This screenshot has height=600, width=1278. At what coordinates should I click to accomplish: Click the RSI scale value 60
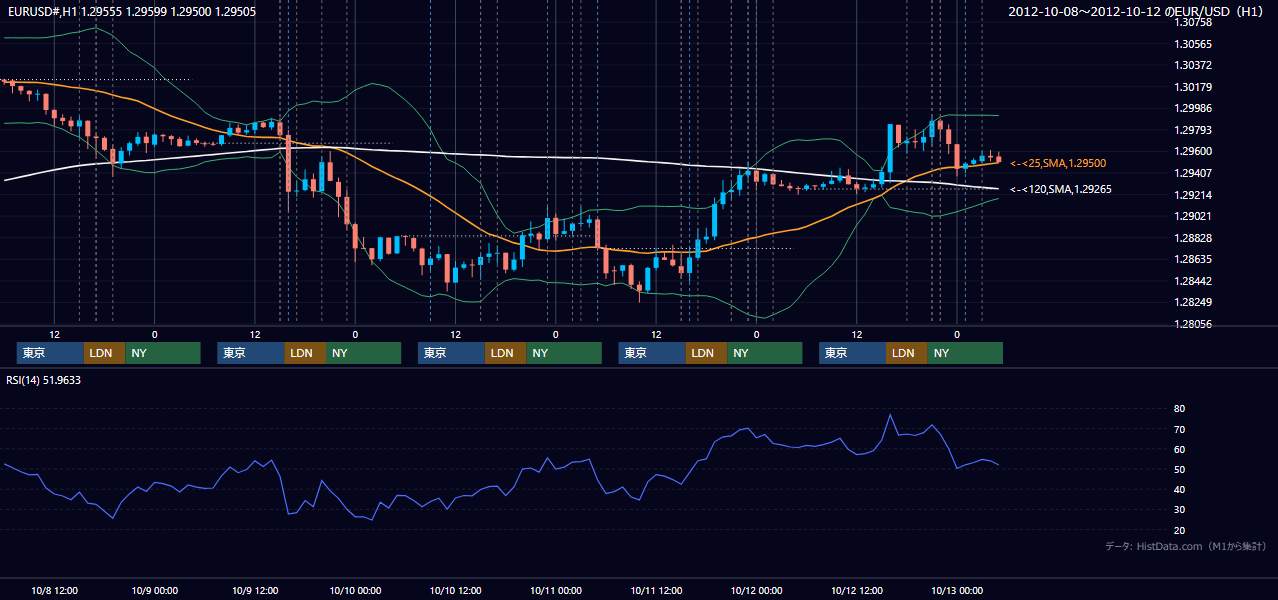[1179, 449]
